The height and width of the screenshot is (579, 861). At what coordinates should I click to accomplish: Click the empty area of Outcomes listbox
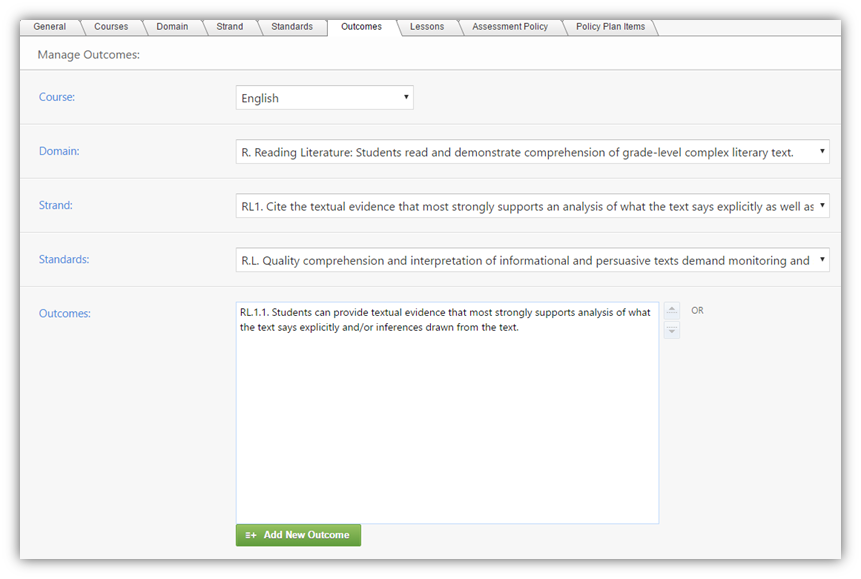[x=447, y=428]
